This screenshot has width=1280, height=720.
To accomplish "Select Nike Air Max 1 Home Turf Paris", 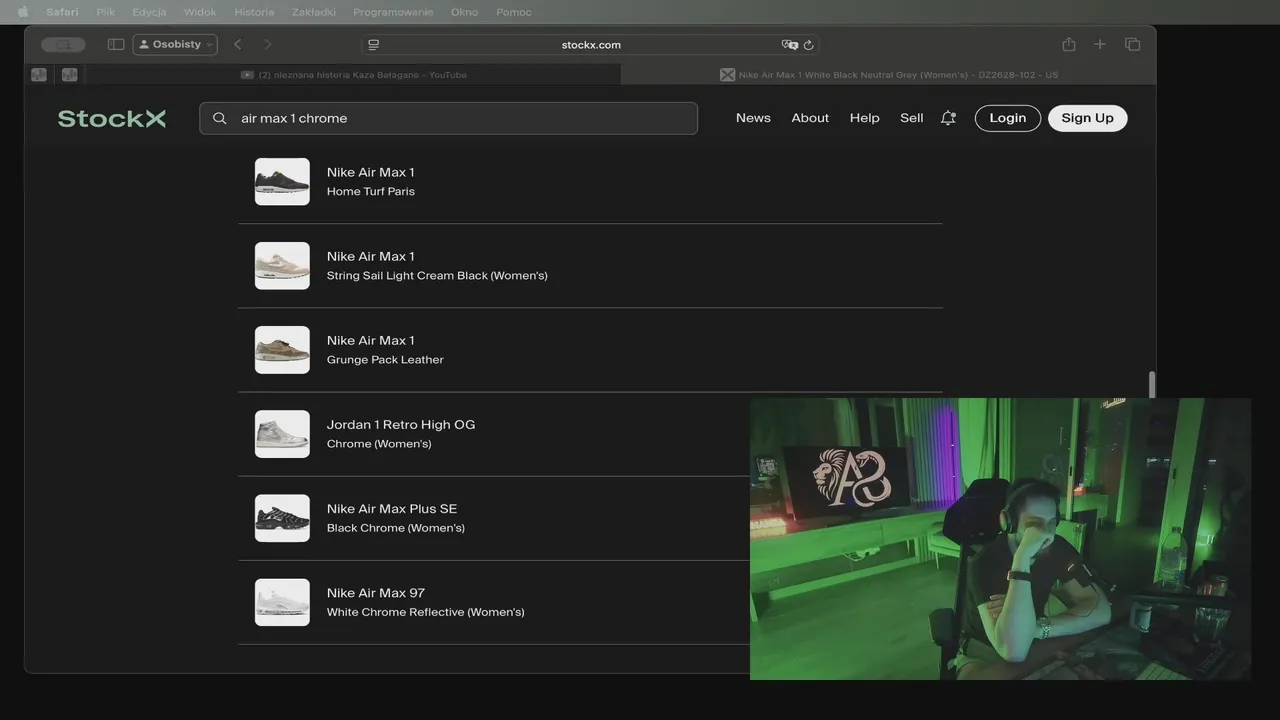I will coord(590,182).
